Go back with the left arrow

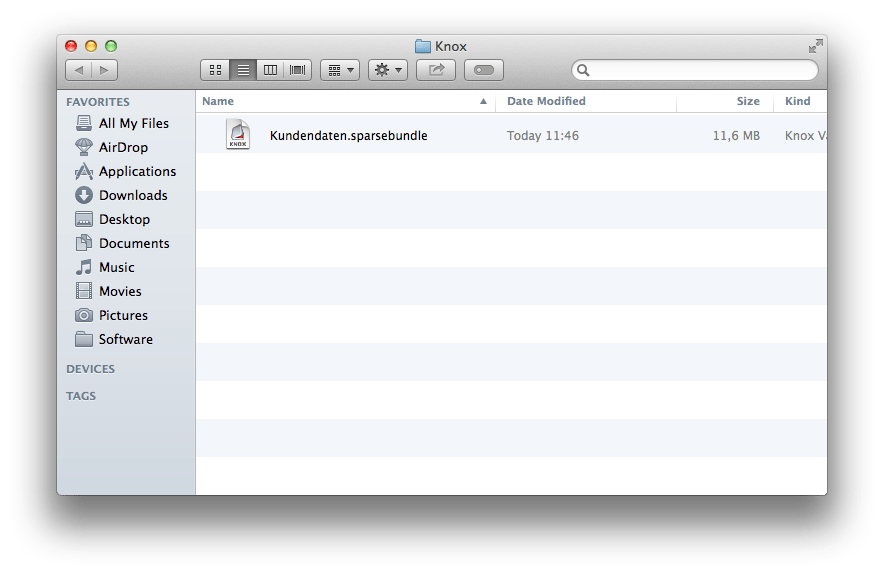pyautogui.click(x=78, y=70)
